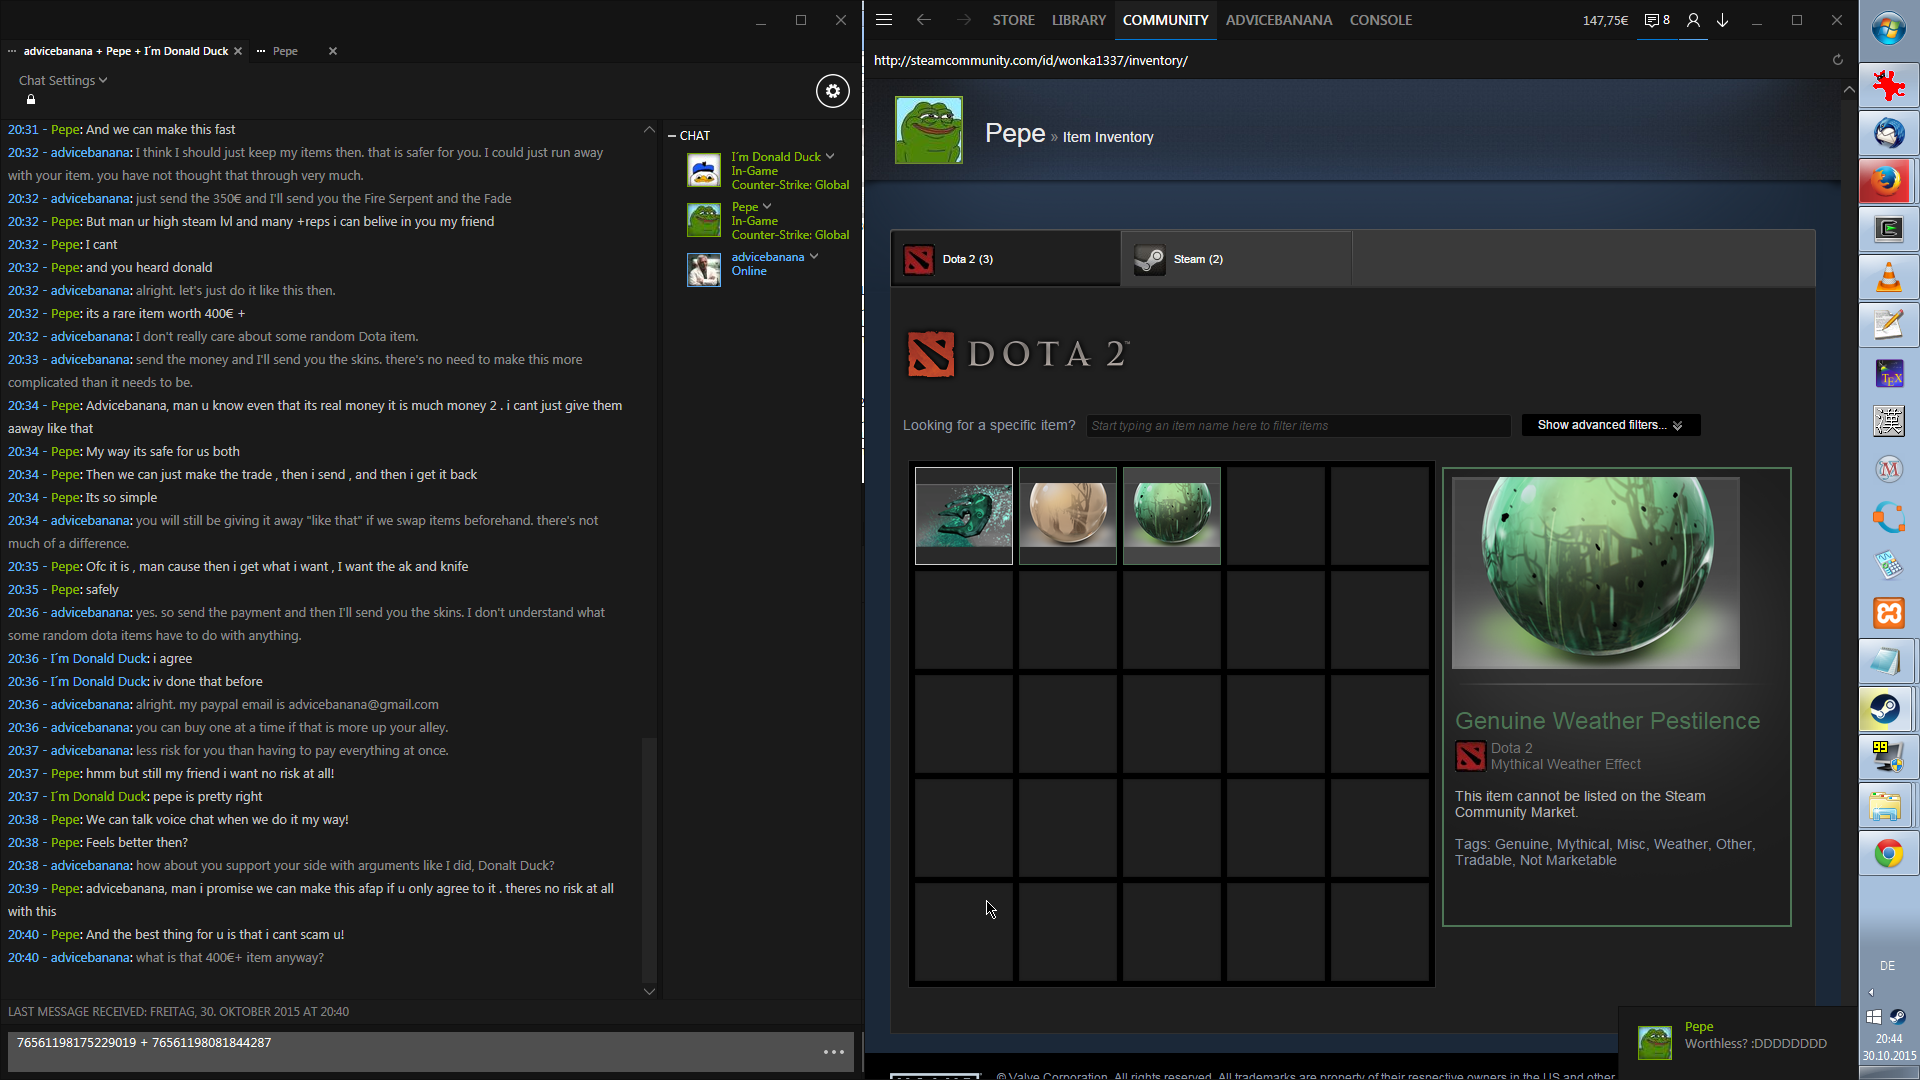
Task: Go back with the back arrow
Action: 923,20
